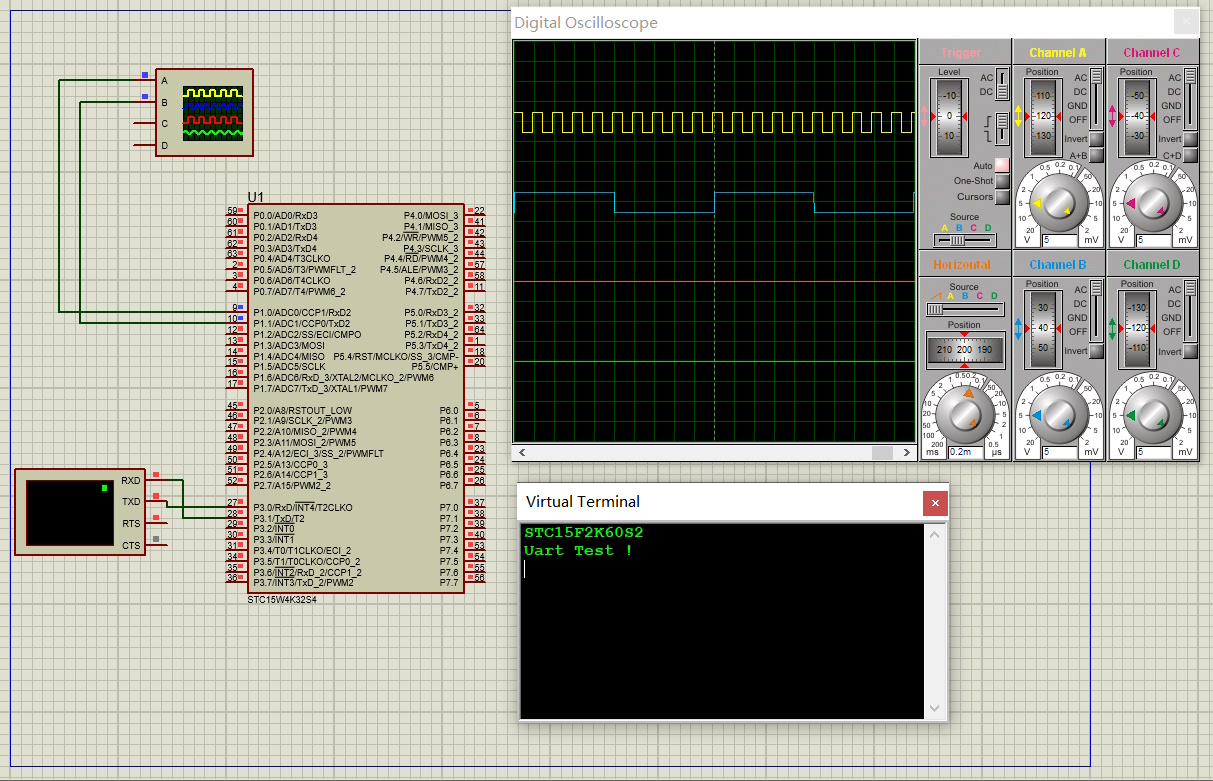Click Channel A voltage value field

(x=1059, y=240)
